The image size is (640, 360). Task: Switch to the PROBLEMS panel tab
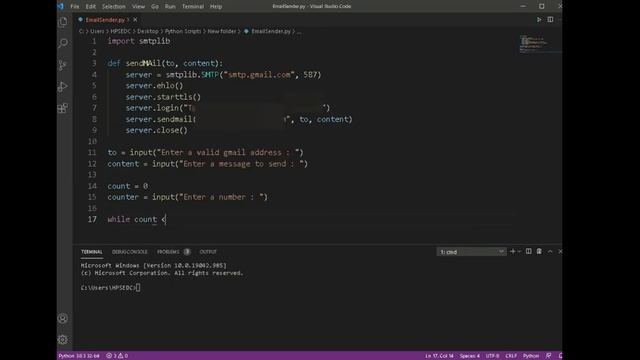point(168,252)
